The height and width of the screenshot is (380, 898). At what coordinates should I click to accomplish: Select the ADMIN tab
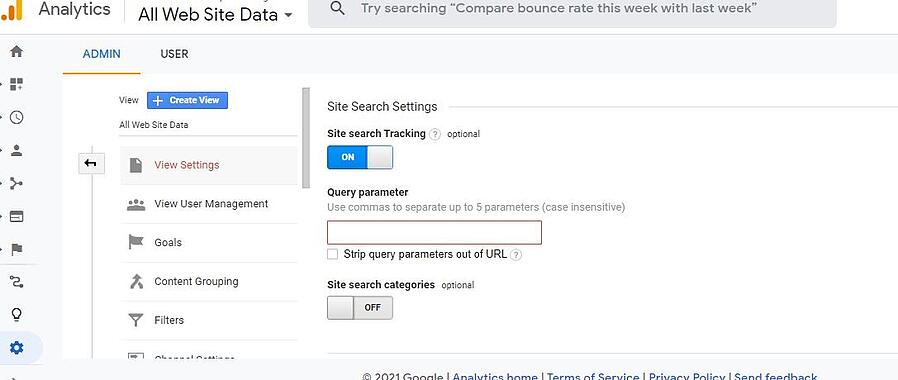[x=101, y=54]
